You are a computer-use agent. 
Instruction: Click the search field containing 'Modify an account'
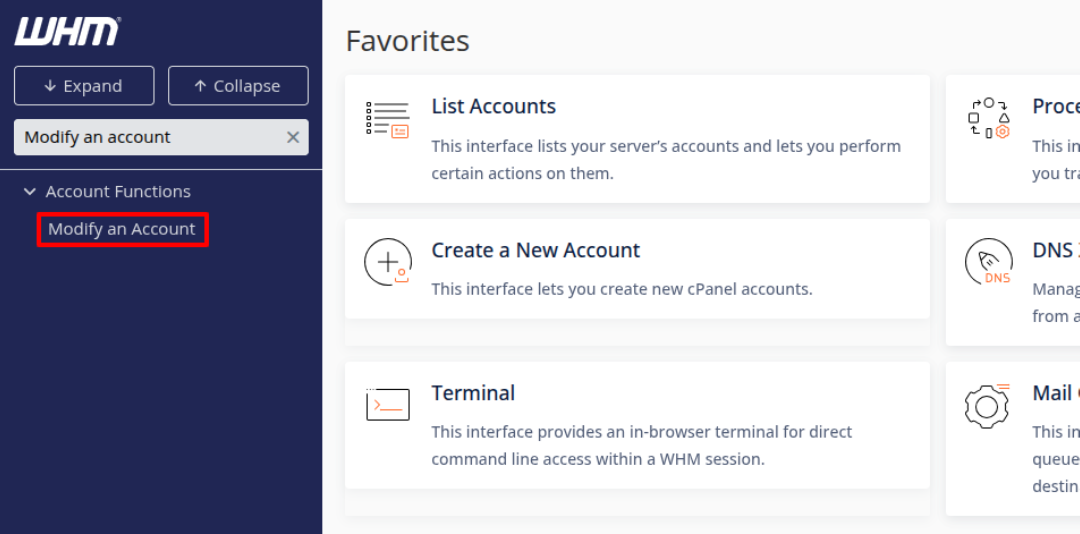161,137
